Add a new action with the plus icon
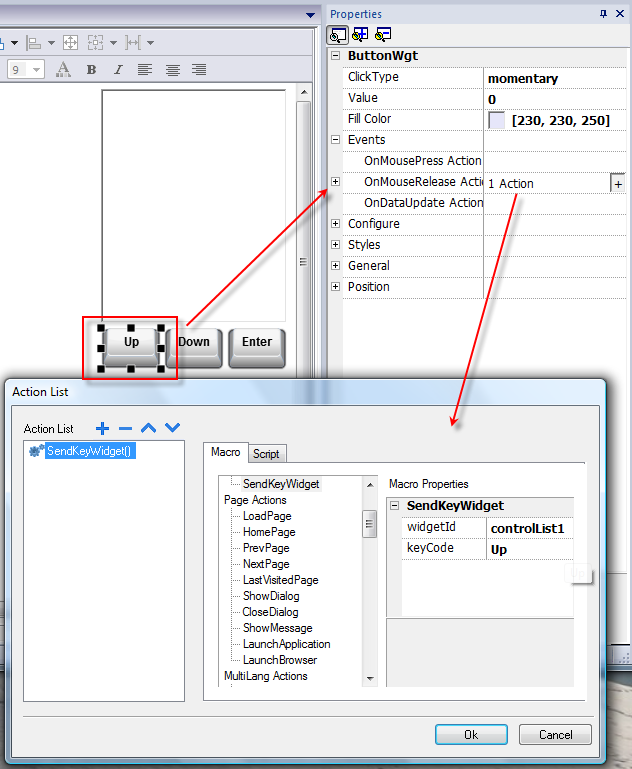Image resolution: width=632 pixels, height=769 pixels. pos(102,428)
